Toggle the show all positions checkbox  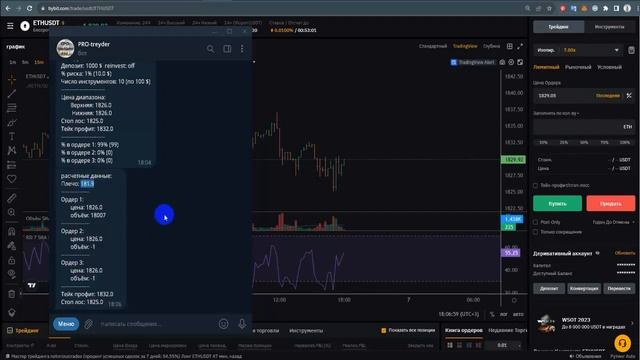pyautogui.click(x=383, y=330)
